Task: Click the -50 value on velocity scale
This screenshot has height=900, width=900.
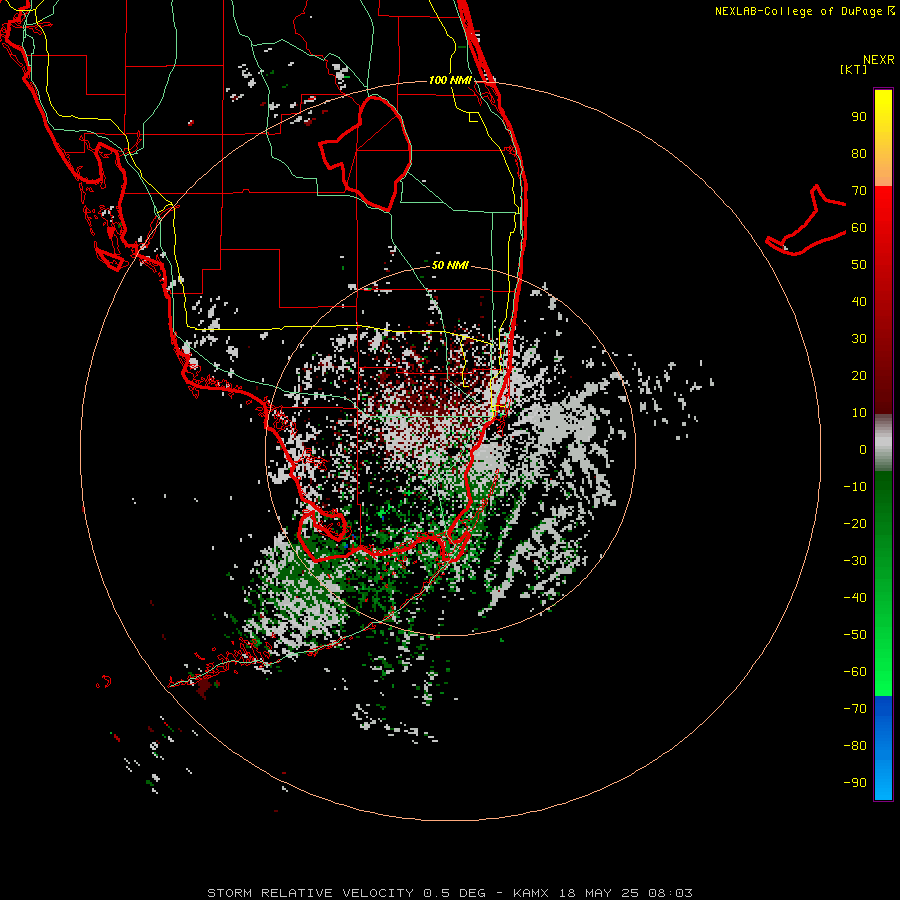Action: 855,635
